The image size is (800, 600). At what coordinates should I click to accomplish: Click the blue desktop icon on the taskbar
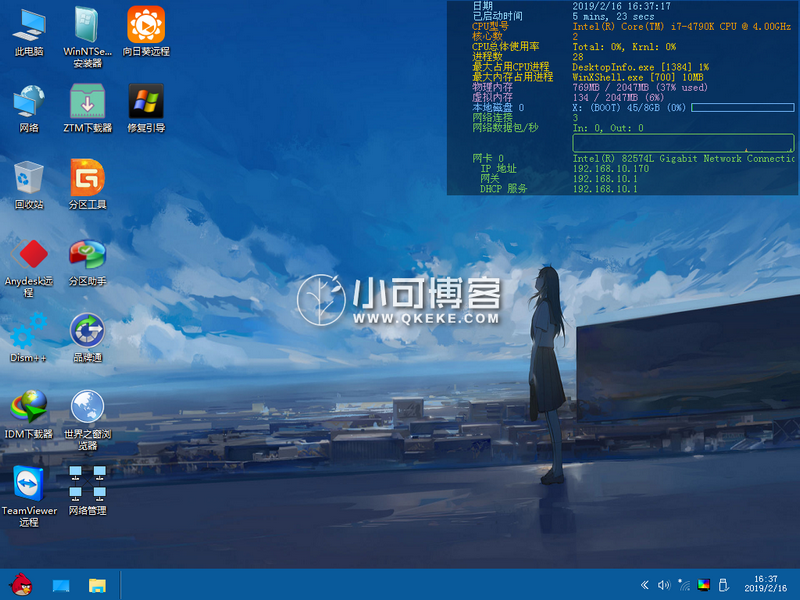point(61,586)
